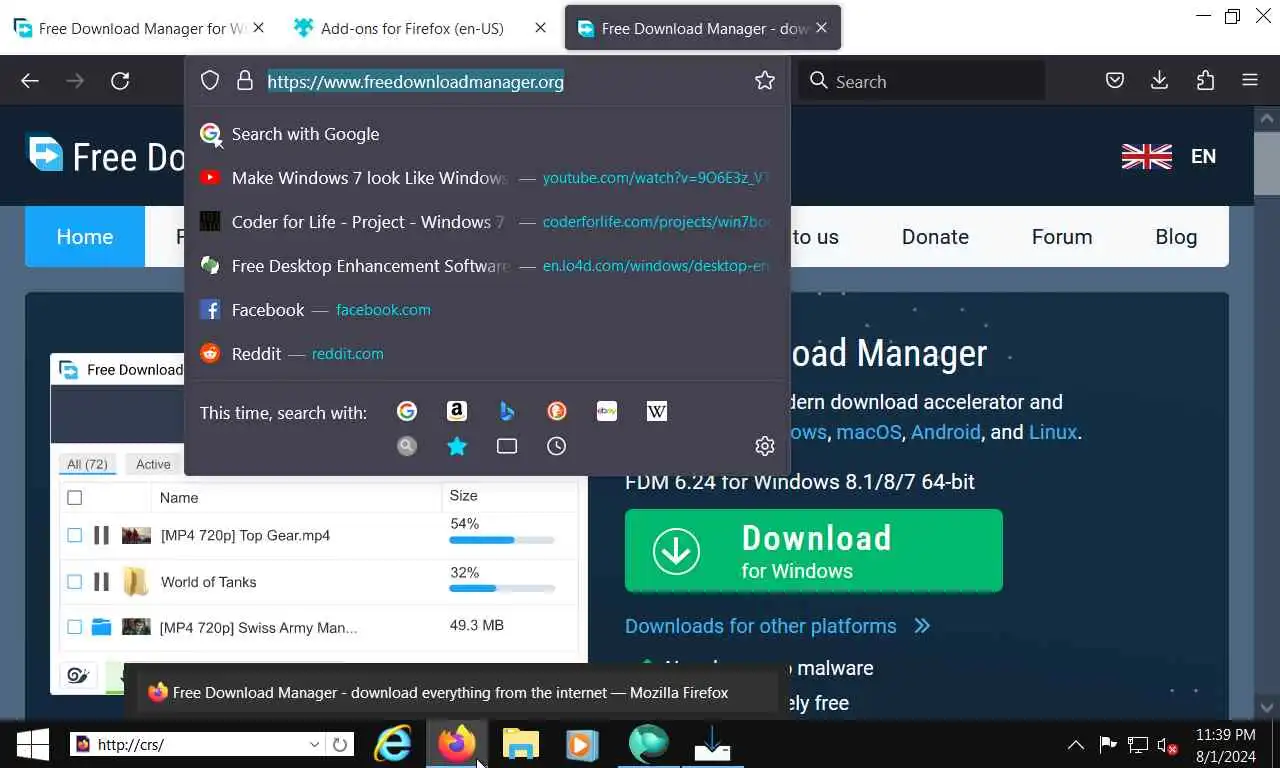Screen dimensions: 1280x768
Task: Follow the Android platform link
Action: 945,432
